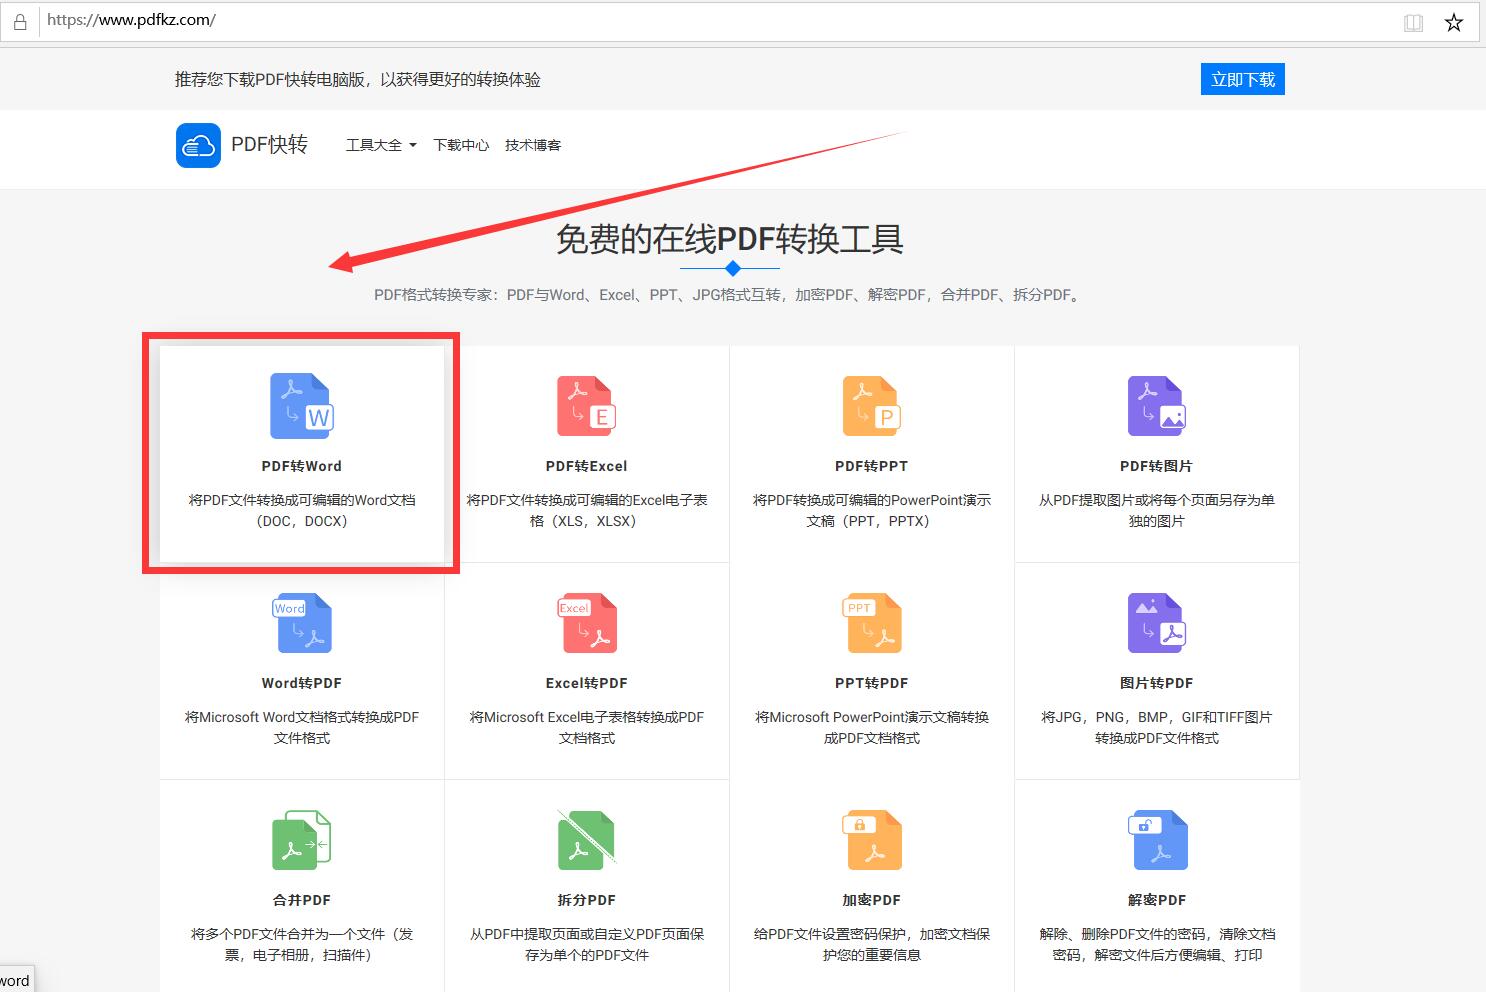Image resolution: width=1486 pixels, height=992 pixels.
Task: Click the PDF转PPT orange icon
Action: pyautogui.click(x=871, y=406)
